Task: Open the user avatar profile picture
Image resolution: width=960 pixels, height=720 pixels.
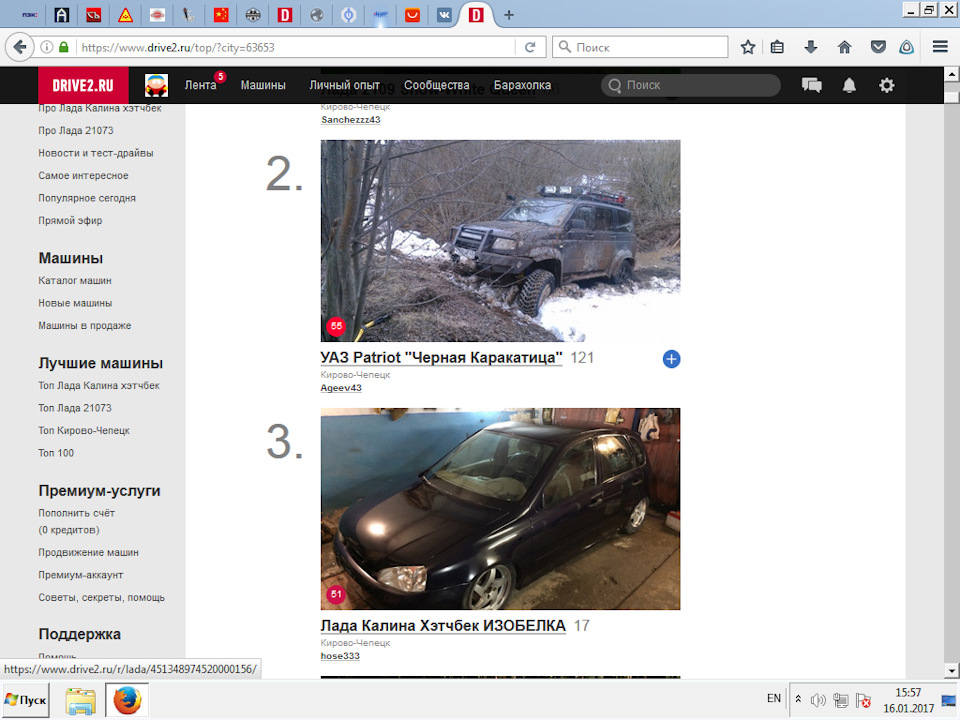Action: coord(156,85)
